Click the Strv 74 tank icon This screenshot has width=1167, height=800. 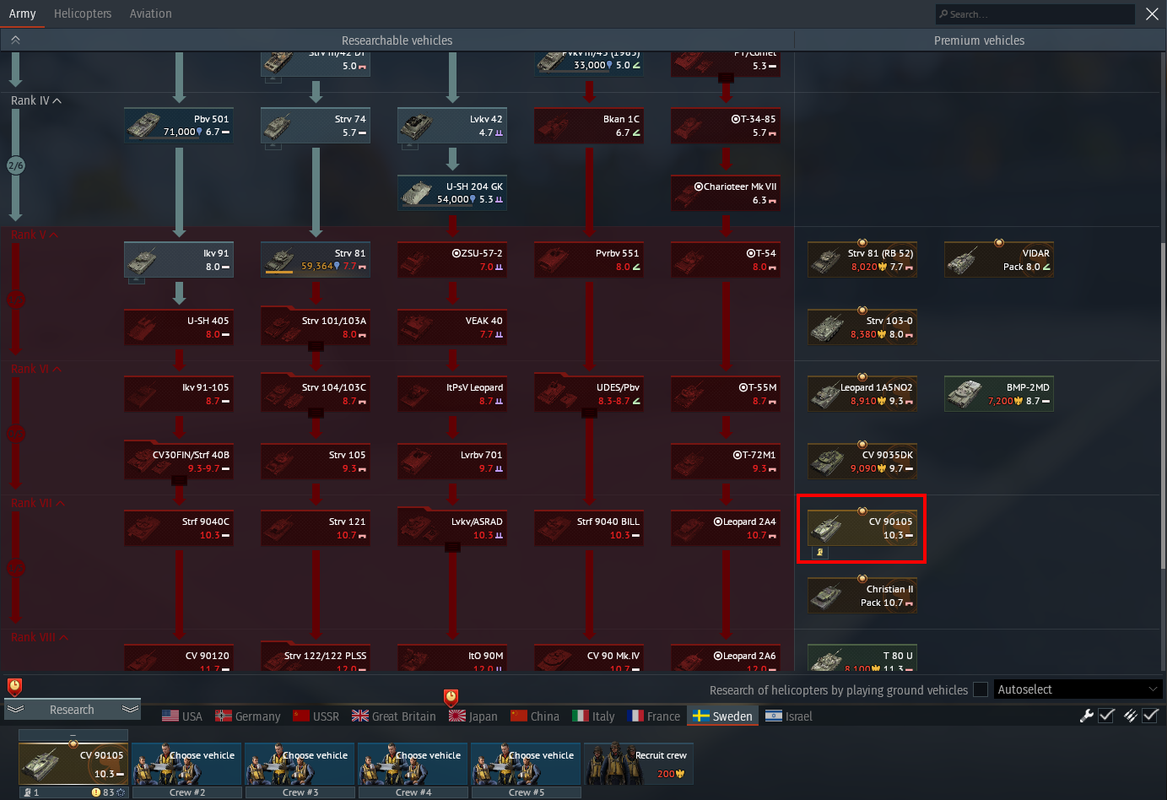coord(278,126)
